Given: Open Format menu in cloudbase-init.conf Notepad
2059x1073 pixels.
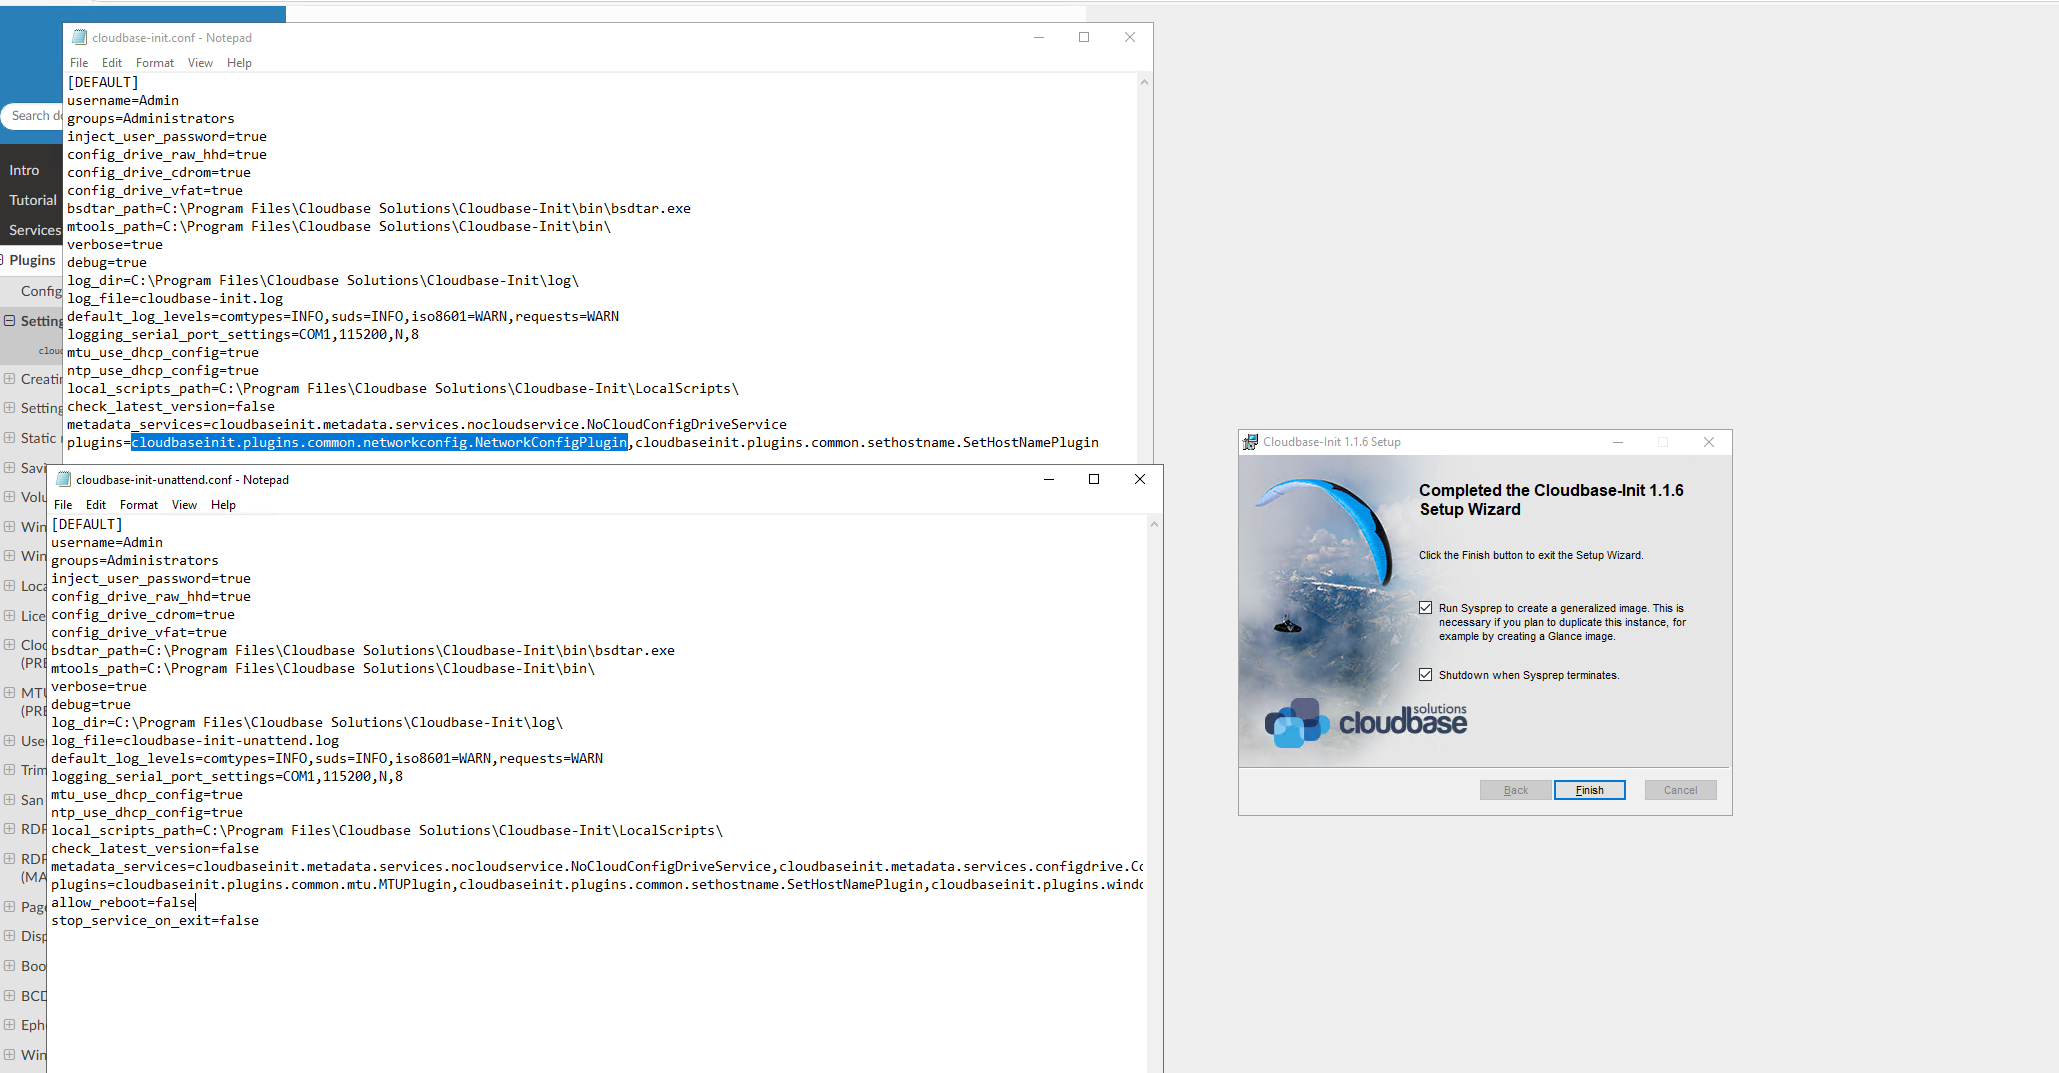Looking at the screenshot, I should pyautogui.click(x=154, y=63).
